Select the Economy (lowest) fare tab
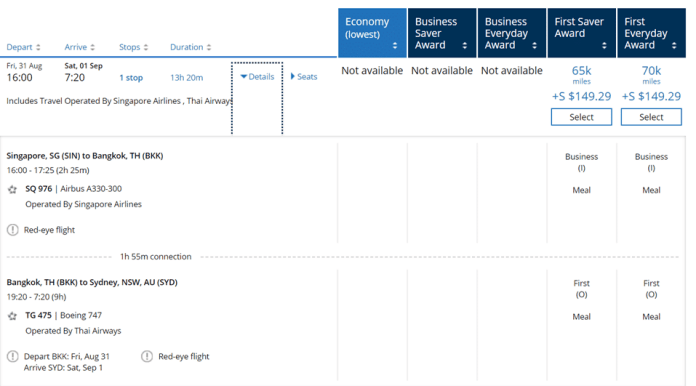This screenshot has width=696, height=386. click(x=372, y=33)
